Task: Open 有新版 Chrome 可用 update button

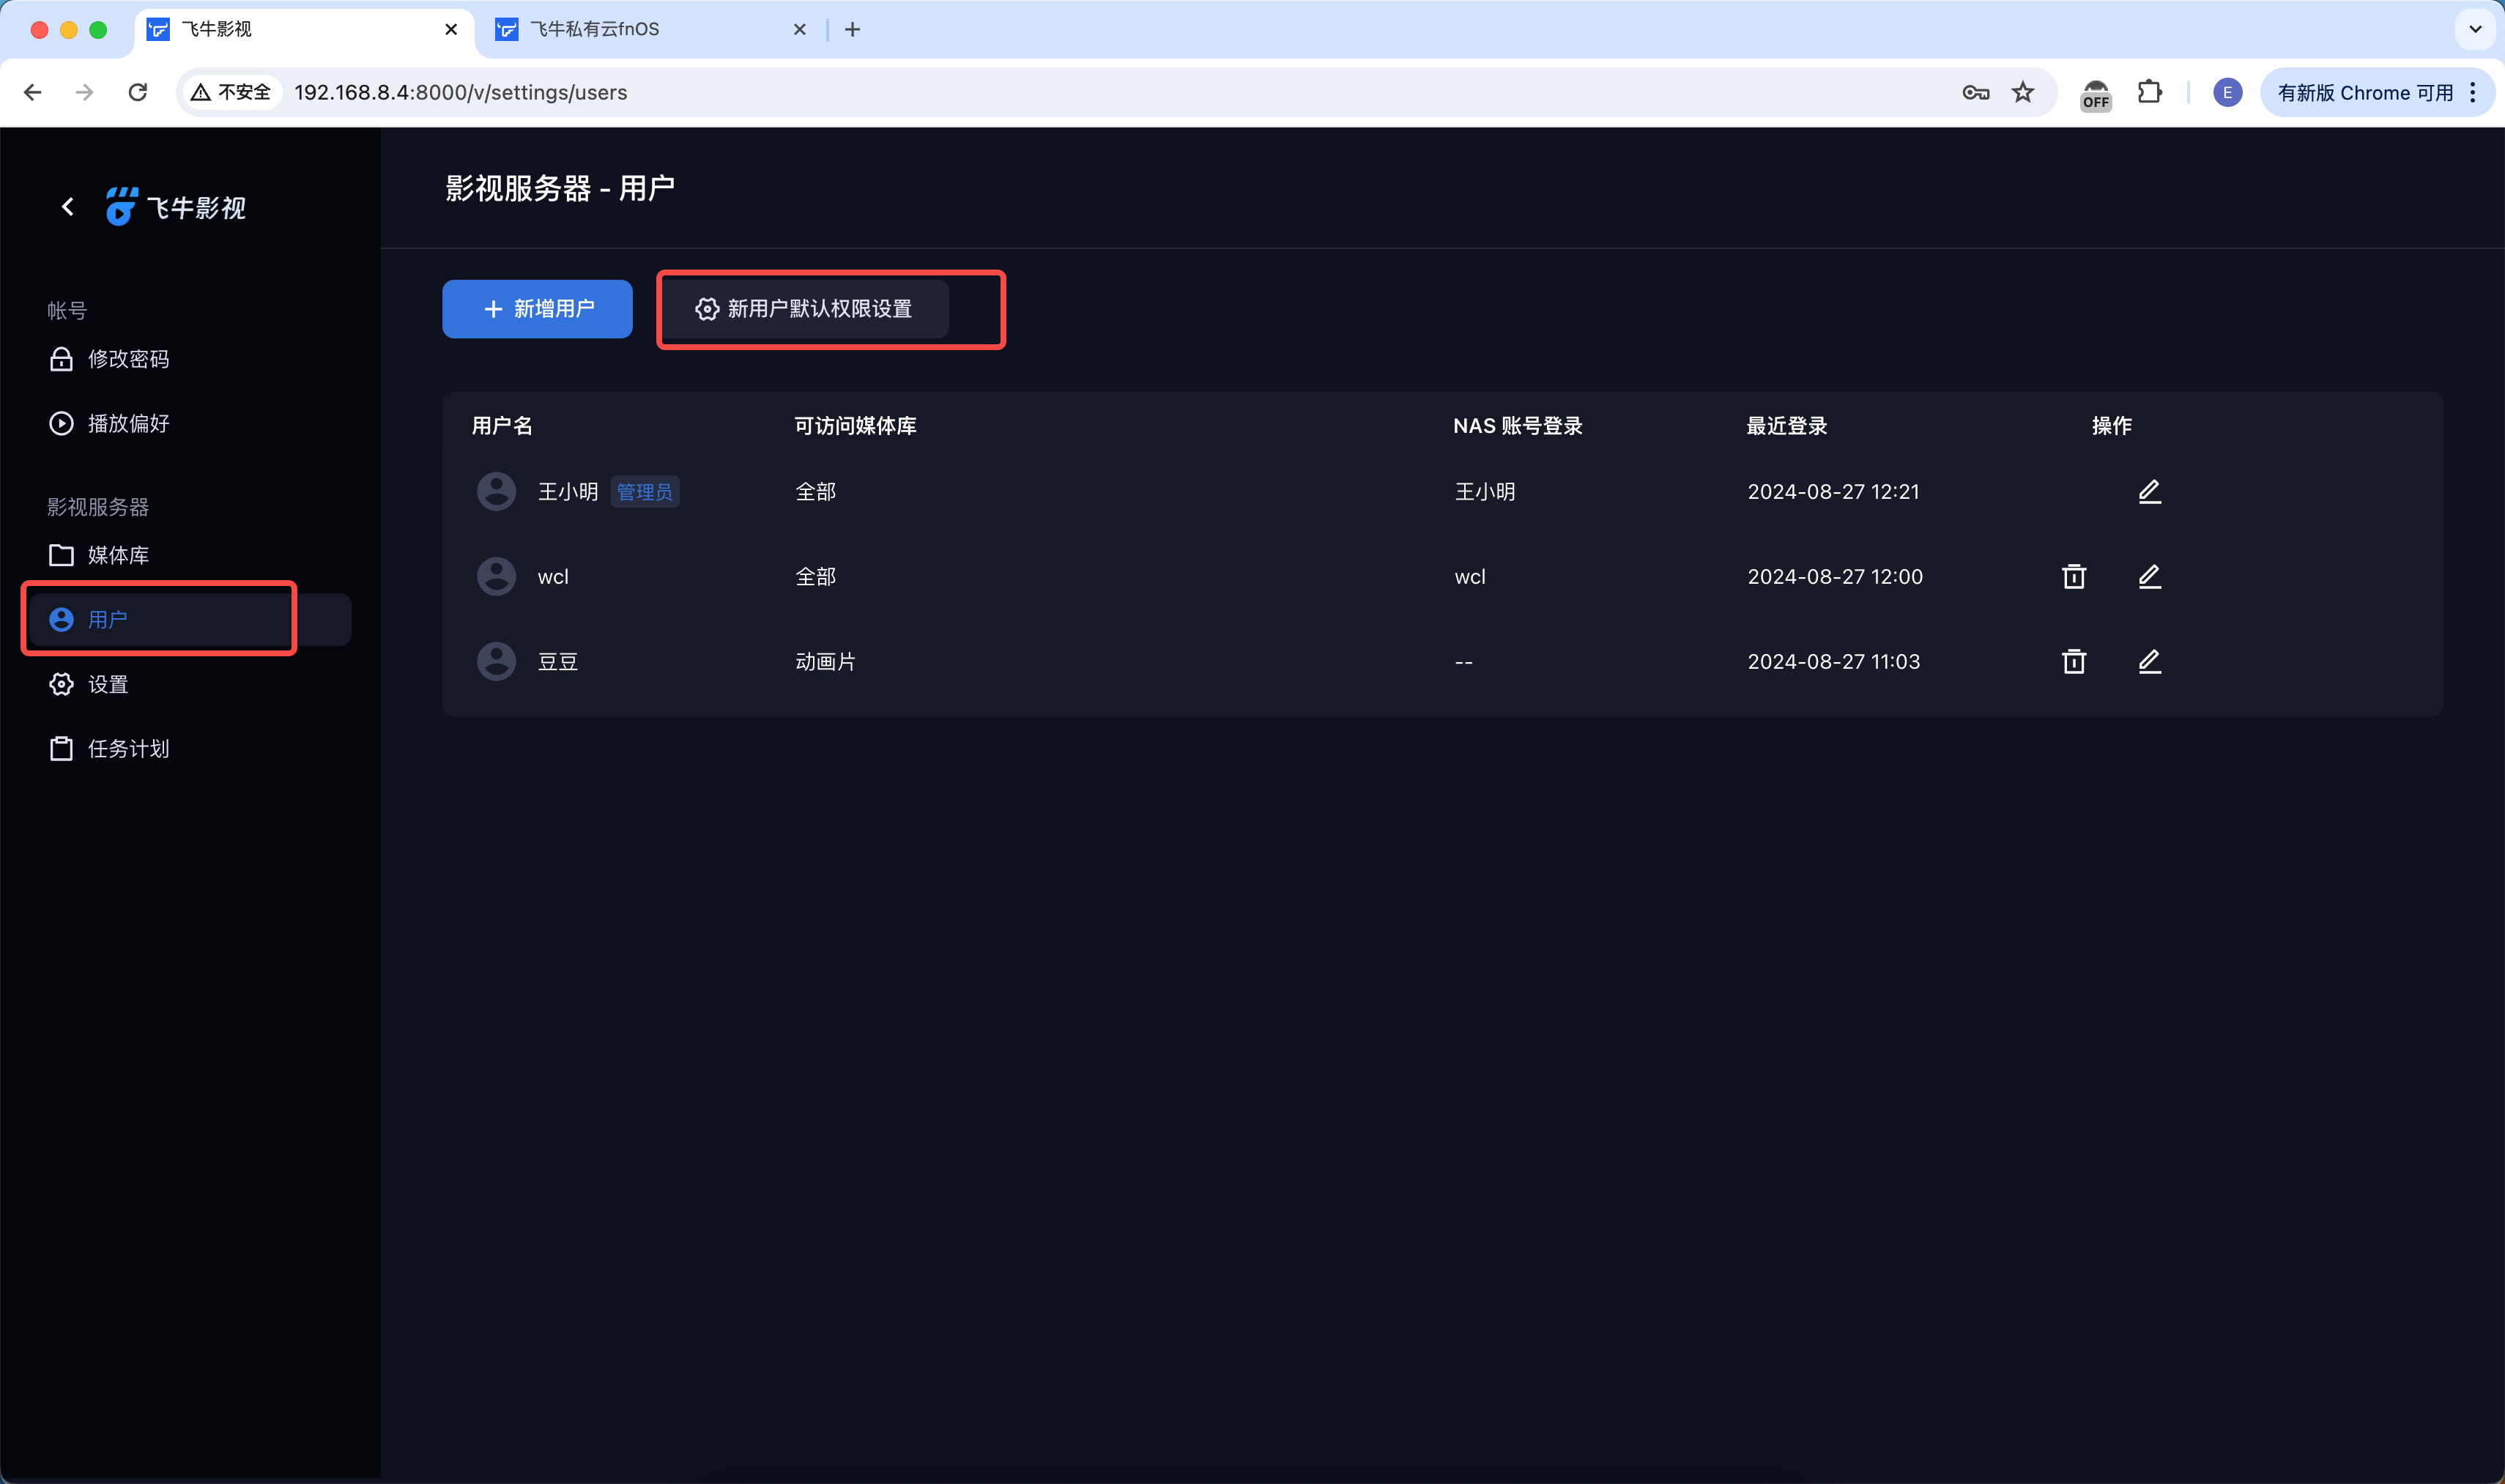Action: click(2364, 92)
